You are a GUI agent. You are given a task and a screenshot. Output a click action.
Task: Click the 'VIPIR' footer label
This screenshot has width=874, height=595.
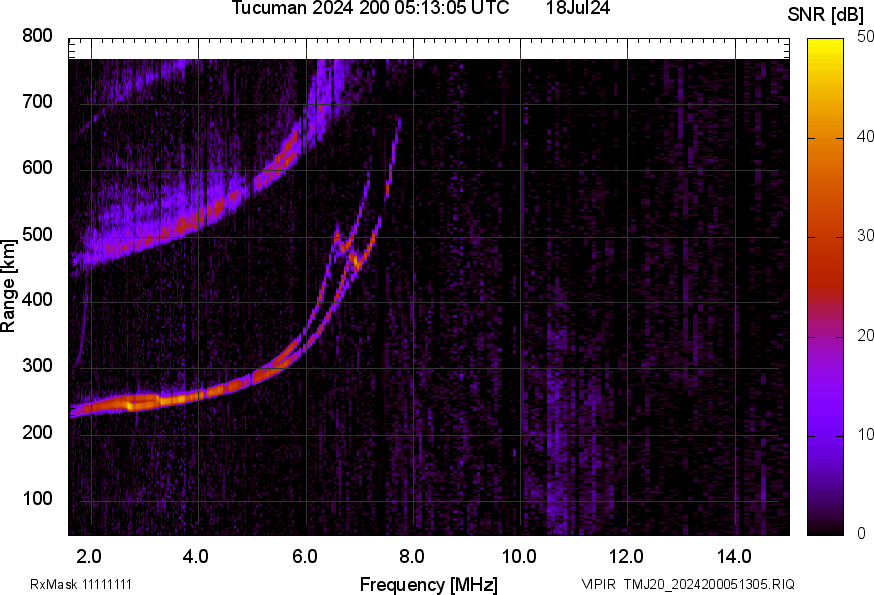[x=599, y=584]
